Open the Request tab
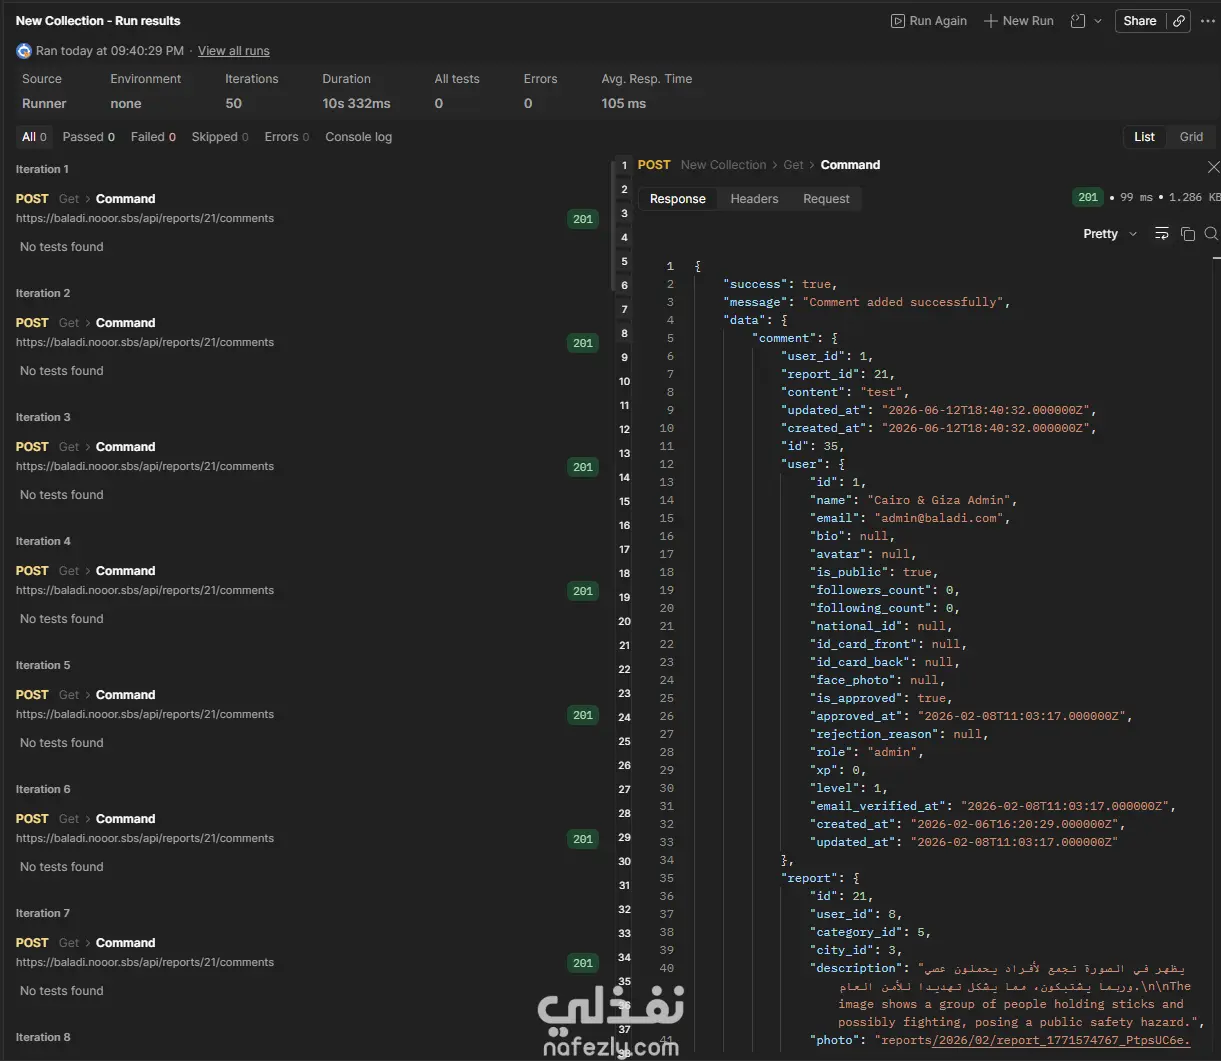The image size is (1221, 1061). 826,199
